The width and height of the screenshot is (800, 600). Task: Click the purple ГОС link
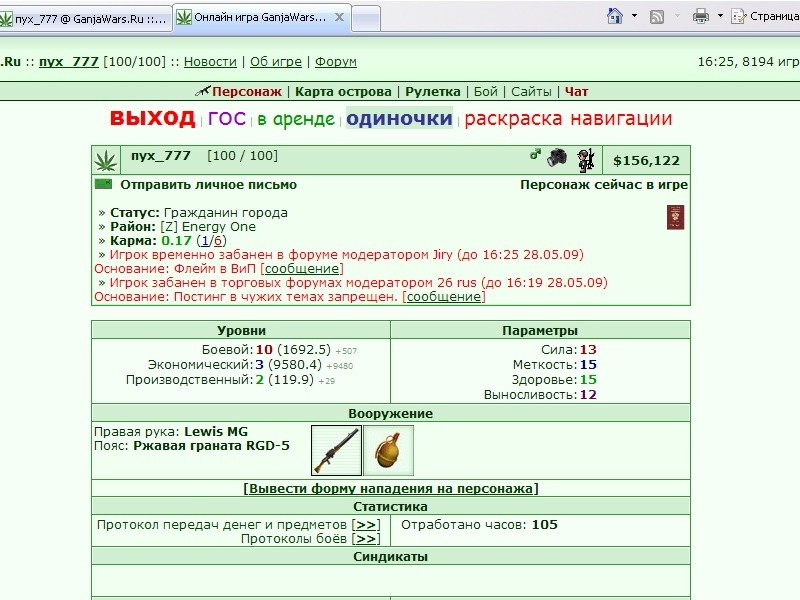227,119
